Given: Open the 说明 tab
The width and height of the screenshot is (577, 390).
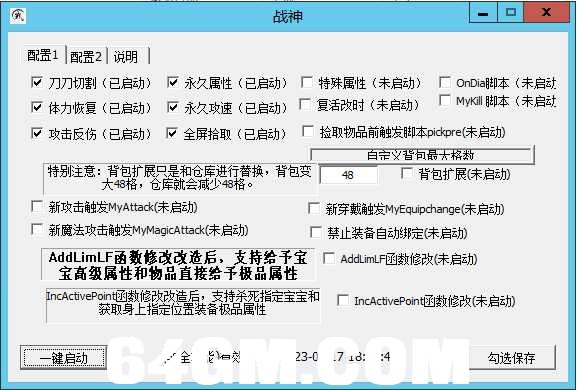Looking at the screenshot, I should [x=126, y=57].
